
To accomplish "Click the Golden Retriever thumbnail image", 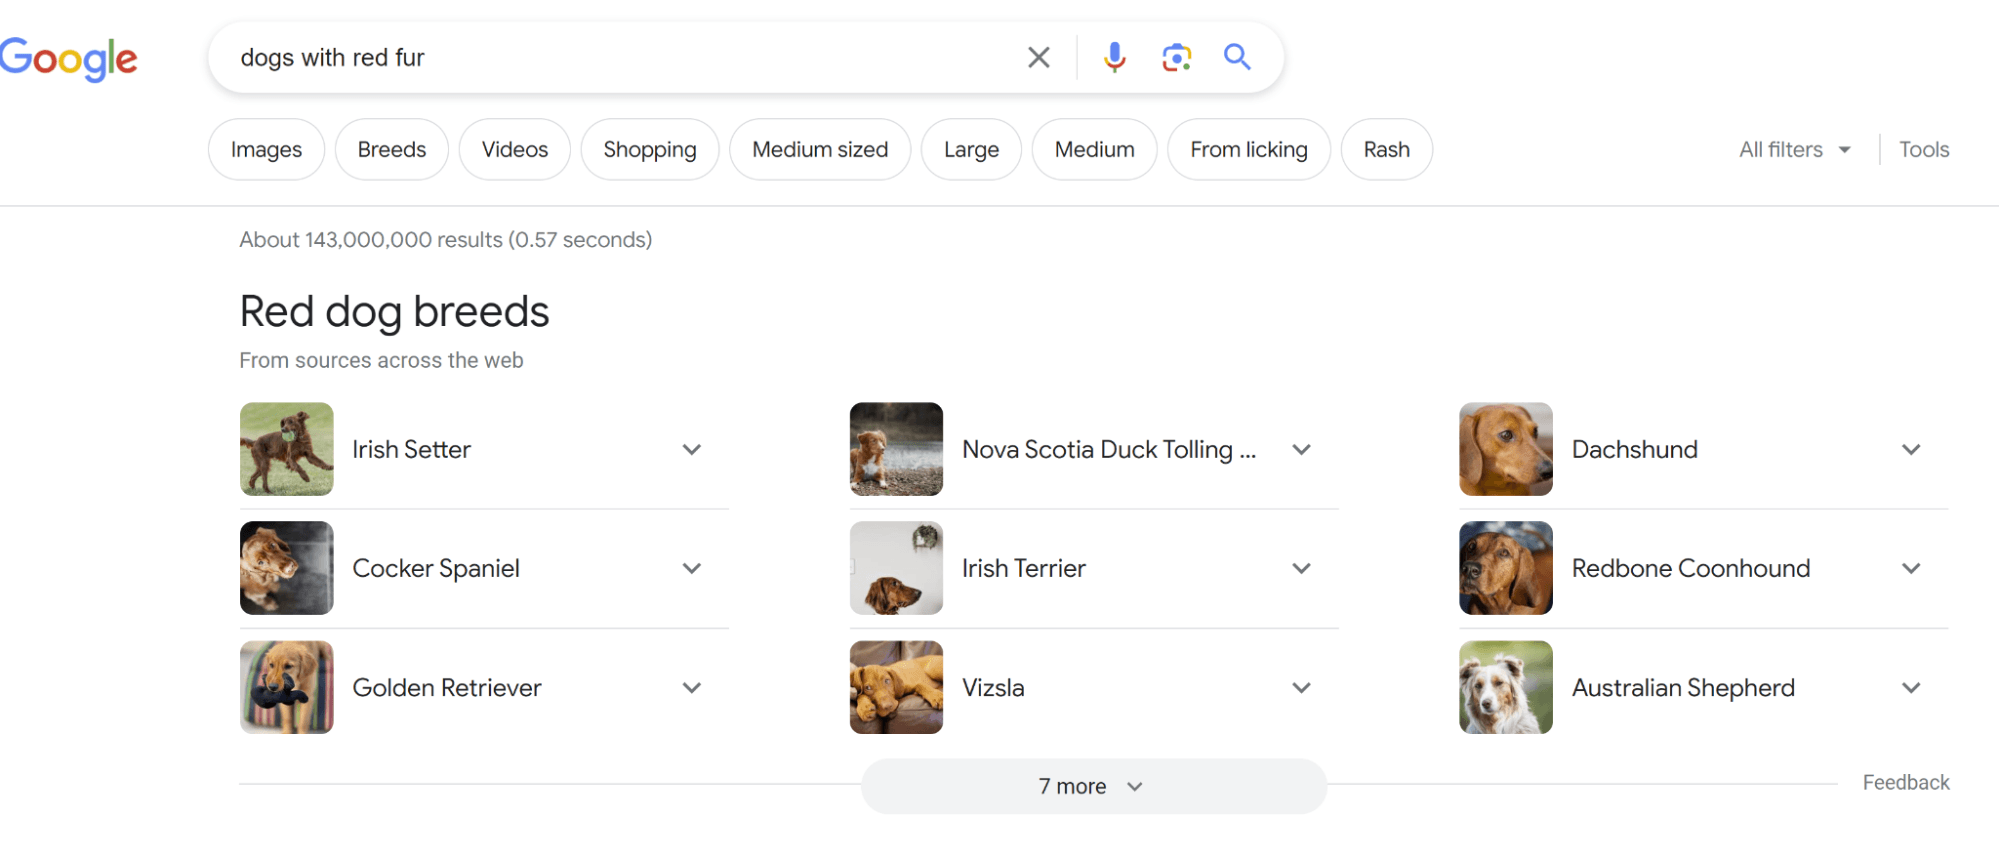I will 286,687.
